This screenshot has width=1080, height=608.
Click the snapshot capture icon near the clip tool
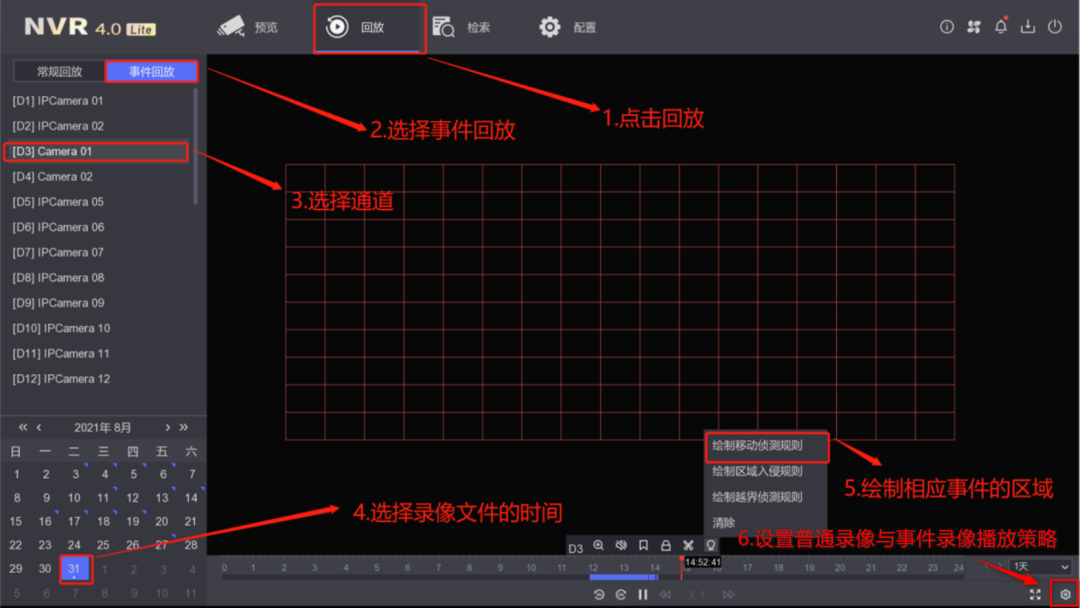[x=711, y=546]
